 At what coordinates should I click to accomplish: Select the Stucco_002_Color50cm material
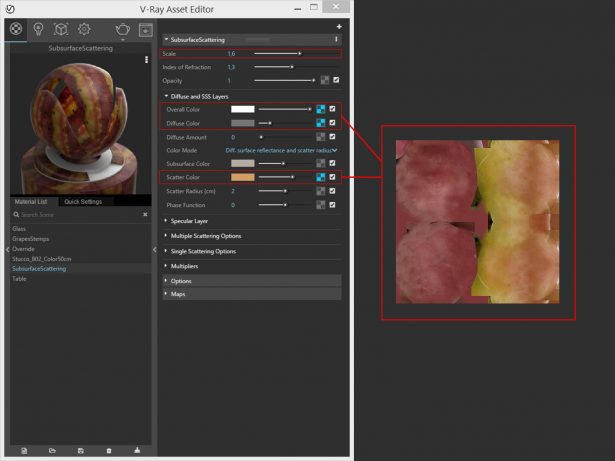42,259
